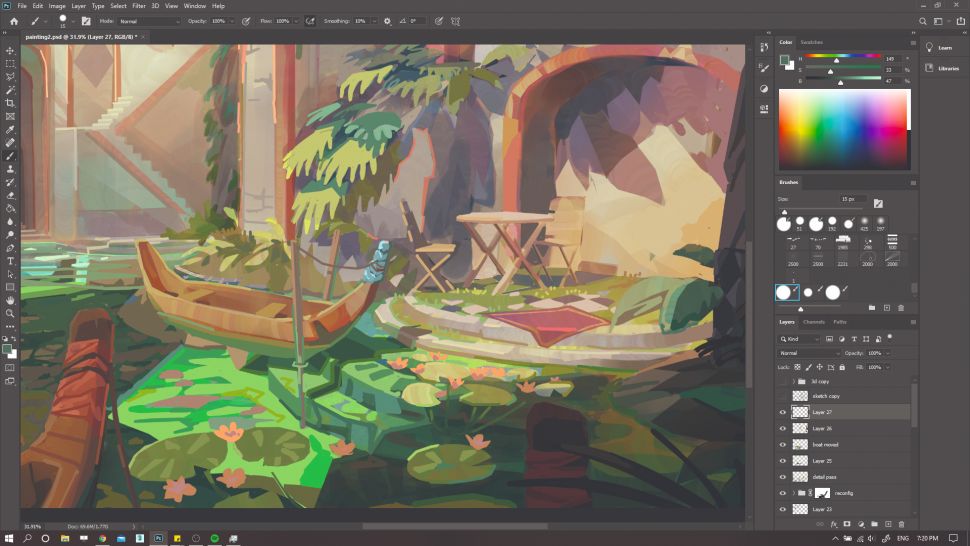
Task: Open the Learn panel button
Action: [x=944, y=47]
